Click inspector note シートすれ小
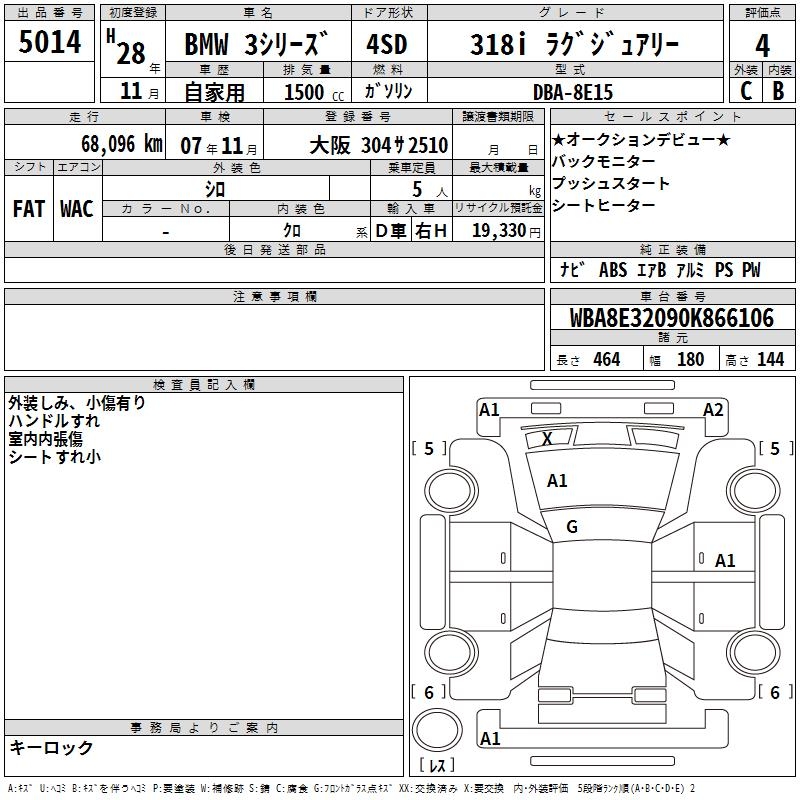 [x=55, y=457]
